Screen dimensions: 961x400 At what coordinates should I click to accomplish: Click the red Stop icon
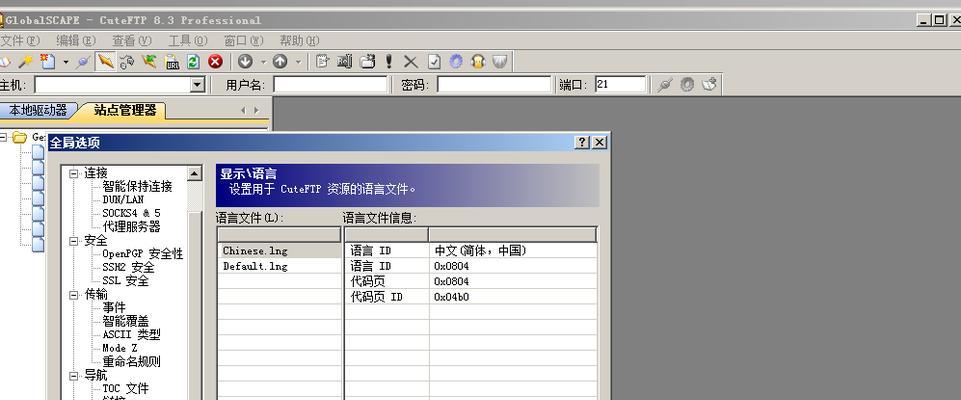pos(215,61)
